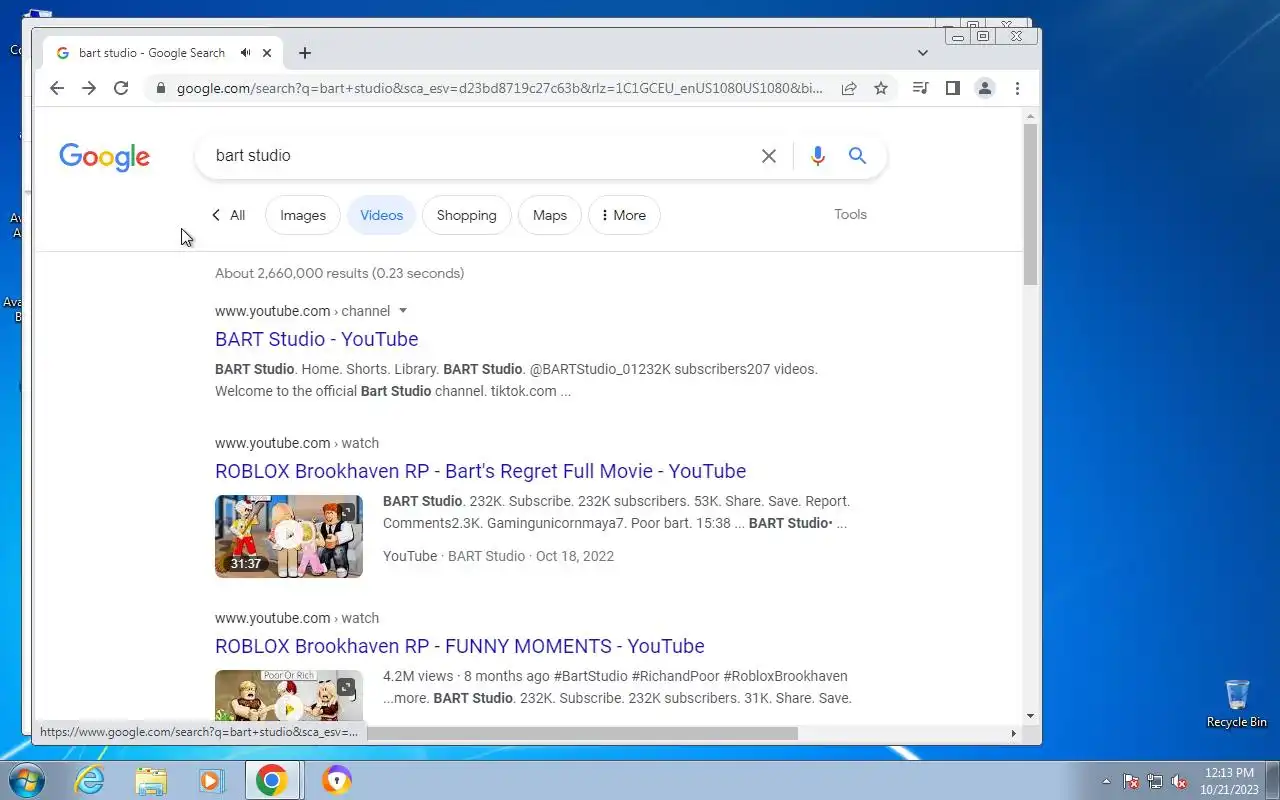Click into the bart studio search field
The height and width of the screenshot is (800, 1280).
tap(480, 156)
